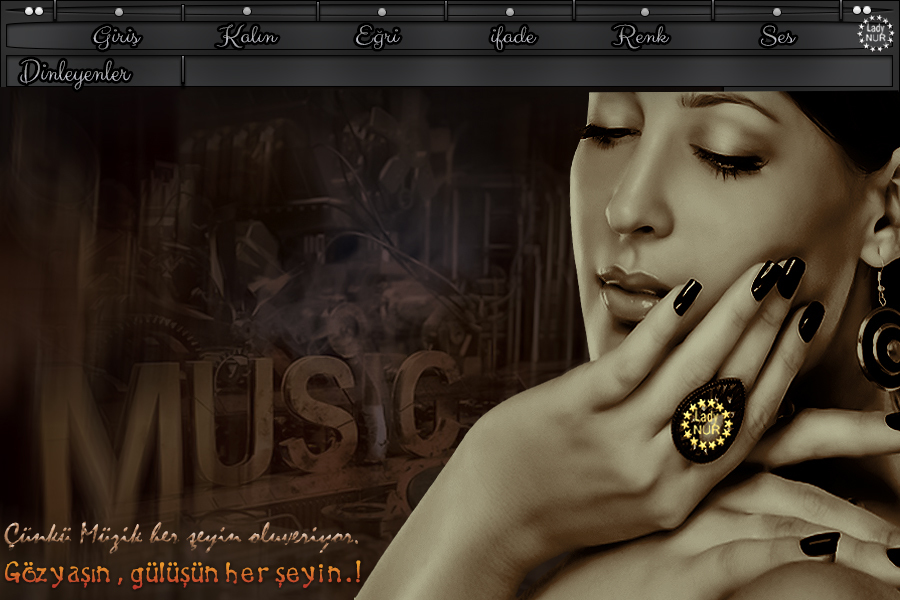The width and height of the screenshot is (900, 600).
Task: Open the ifade emoticon menu
Action: (512, 38)
